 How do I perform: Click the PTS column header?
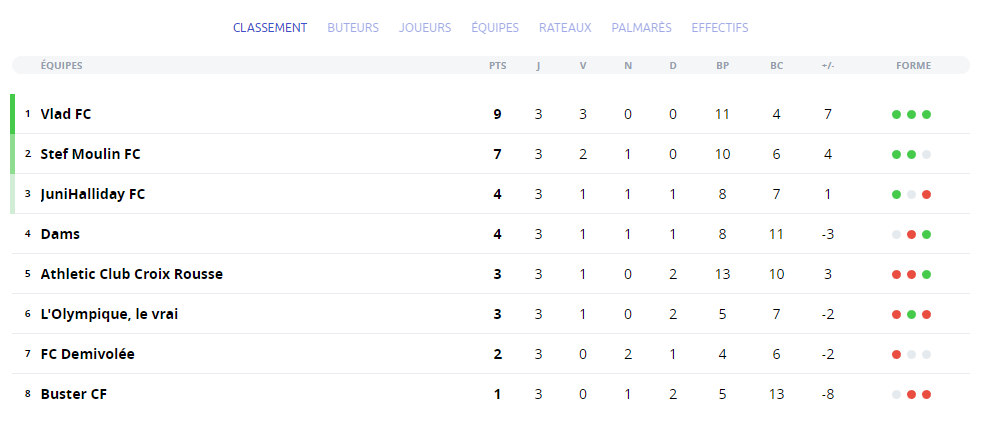pyautogui.click(x=498, y=66)
